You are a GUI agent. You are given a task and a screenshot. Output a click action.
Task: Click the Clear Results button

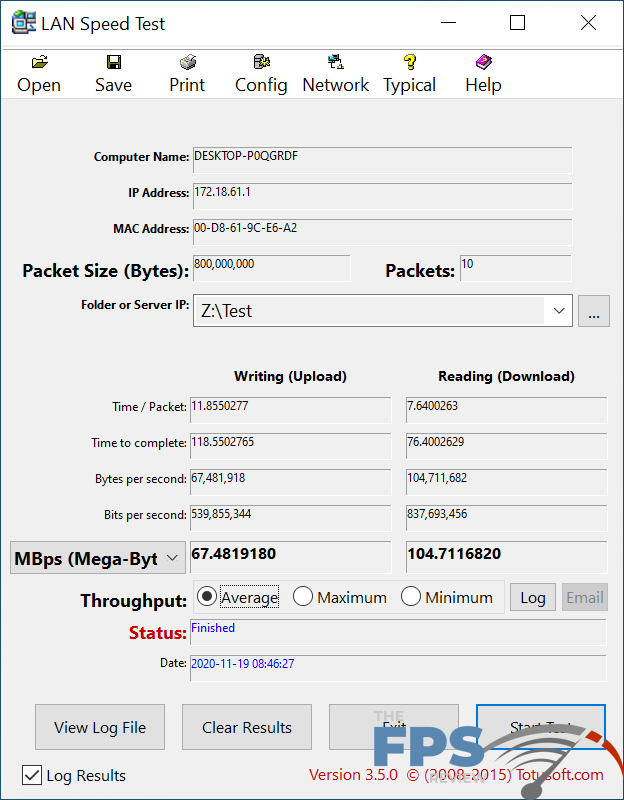click(x=247, y=727)
